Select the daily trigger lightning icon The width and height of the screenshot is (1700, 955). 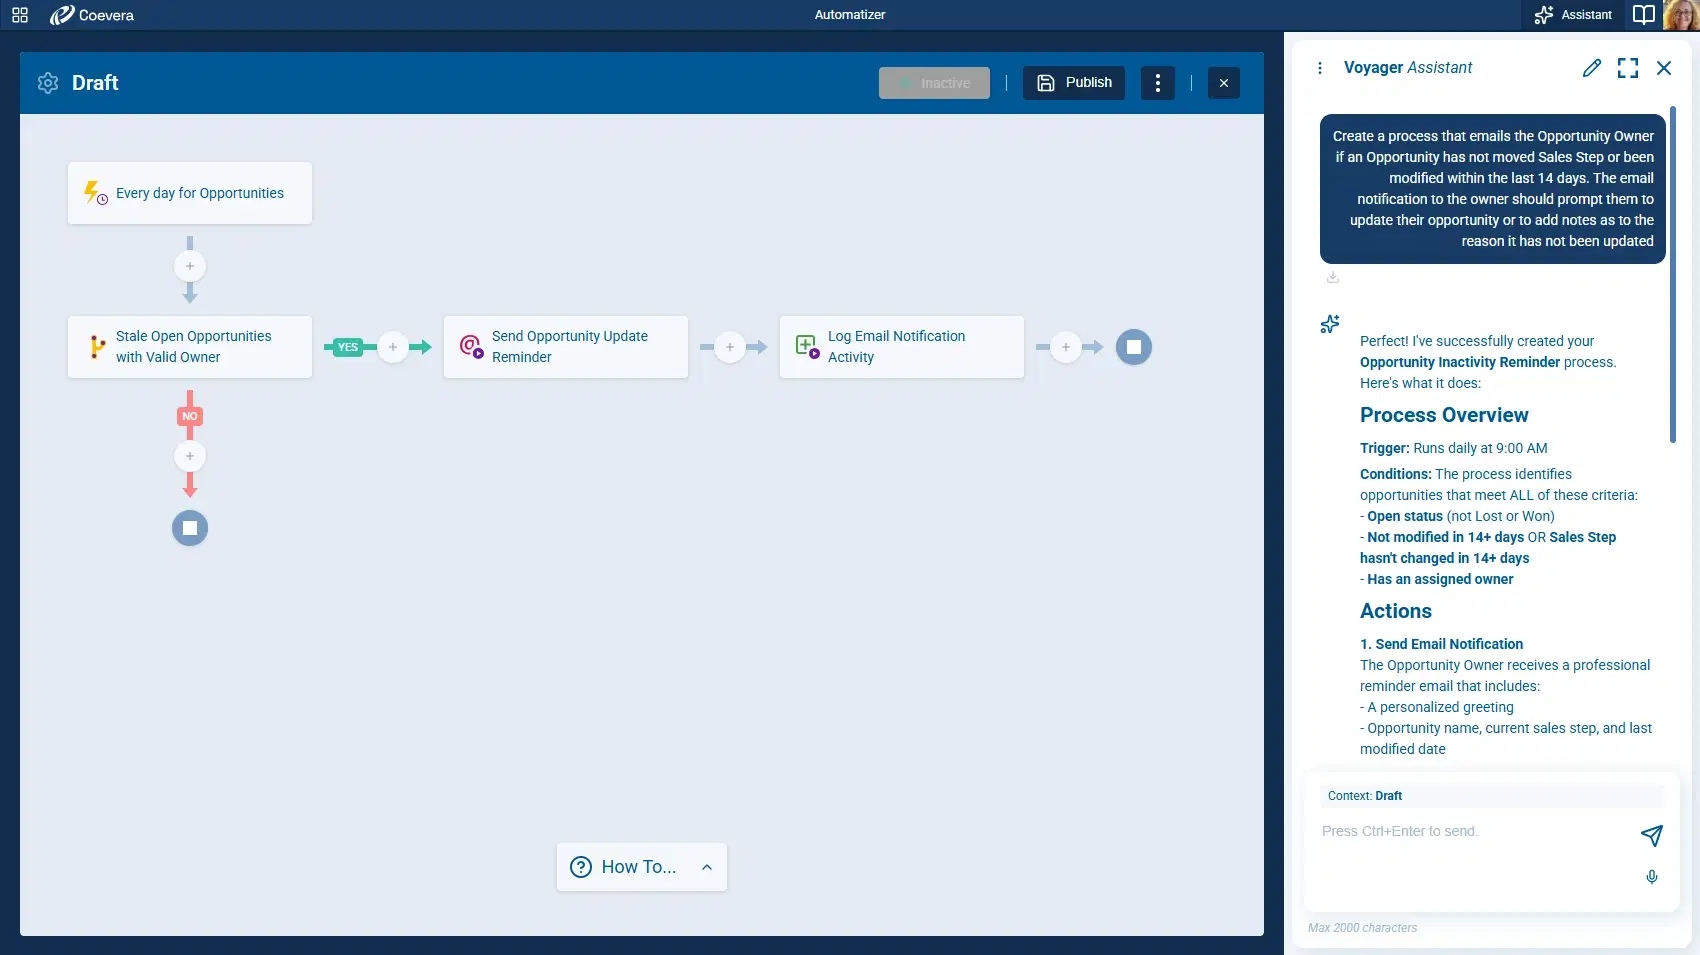[x=93, y=192]
